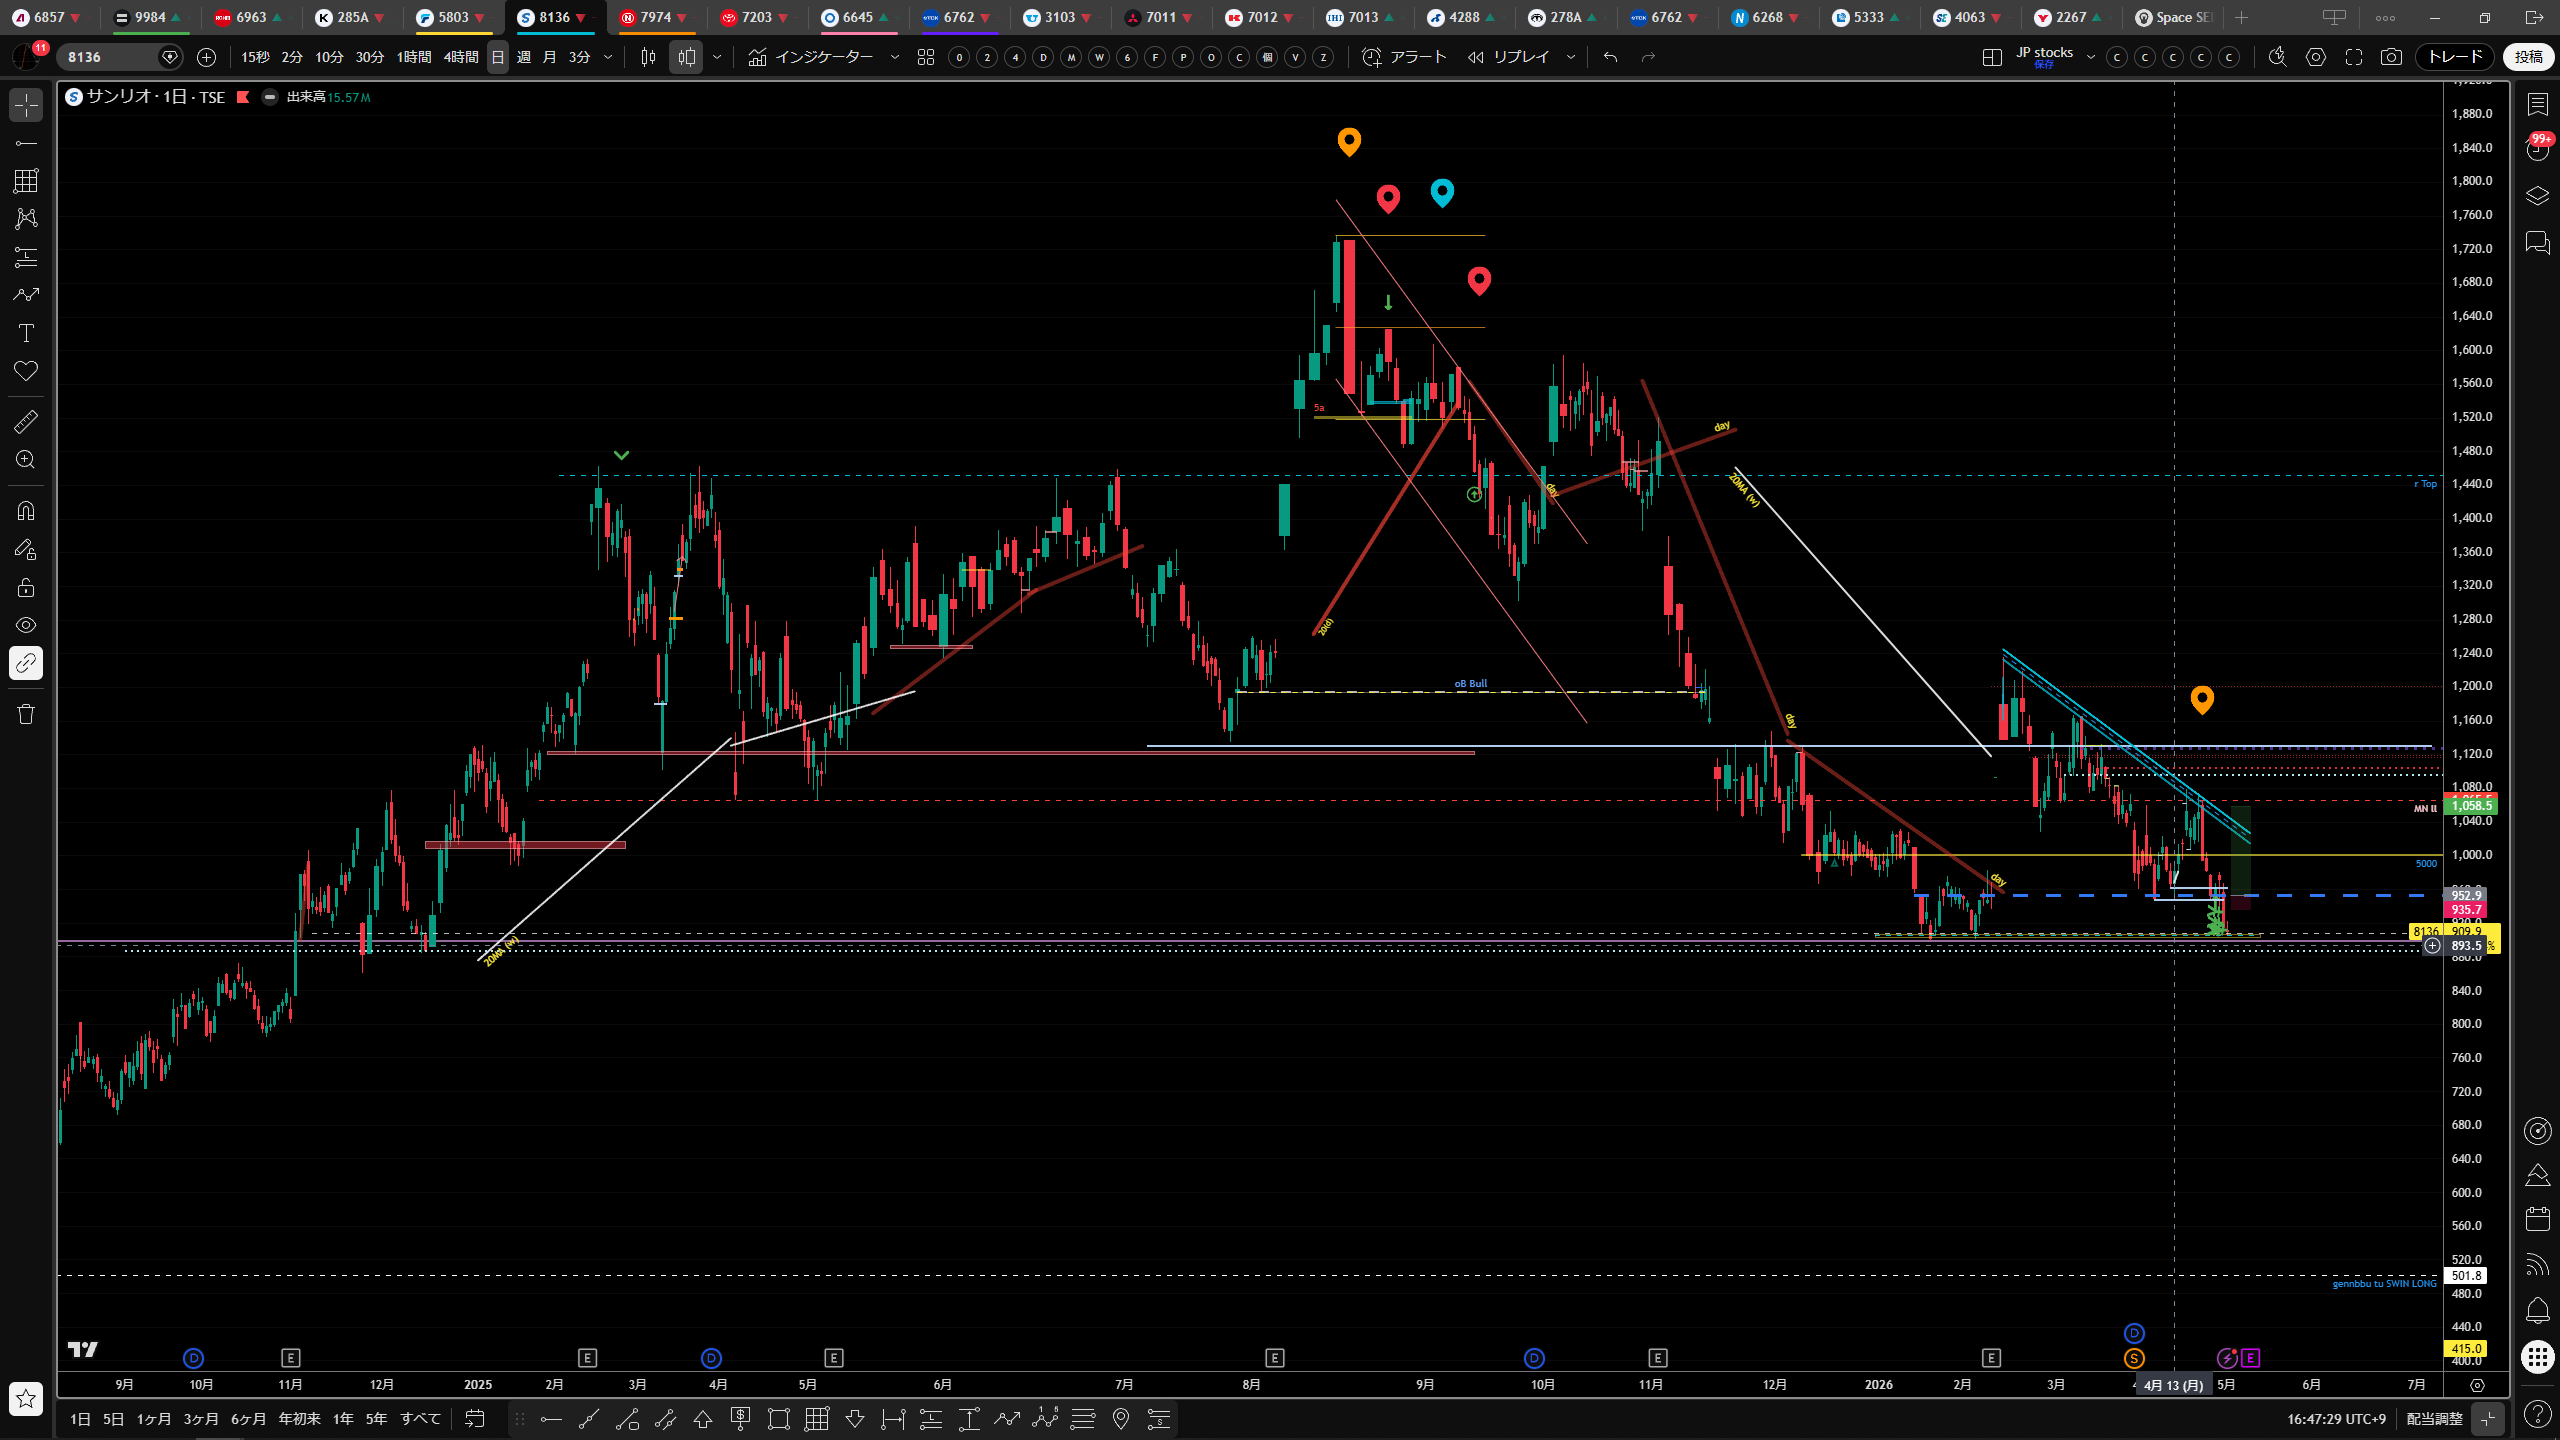Activate the Zoom In magnifier tool
The height and width of the screenshot is (1440, 2560).
point(26,460)
